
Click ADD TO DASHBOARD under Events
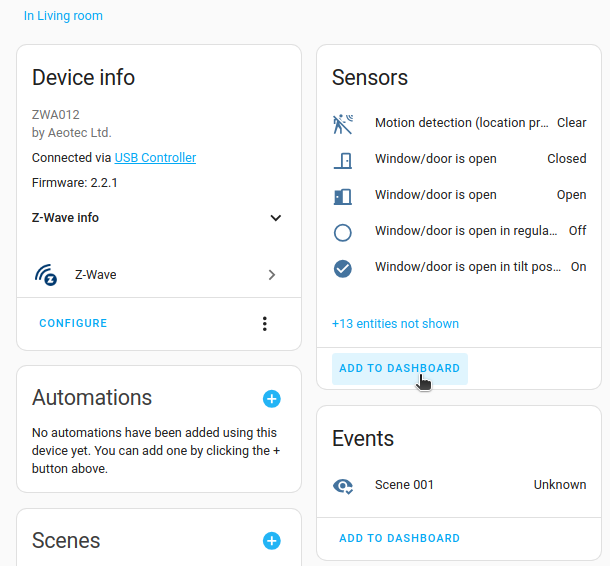pyautogui.click(x=399, y=538)
